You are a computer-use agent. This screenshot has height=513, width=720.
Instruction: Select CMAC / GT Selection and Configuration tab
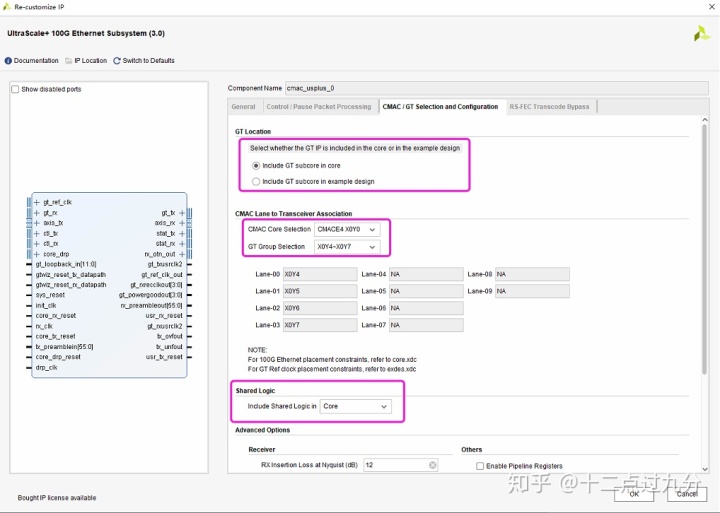click(x=440, y=107)
